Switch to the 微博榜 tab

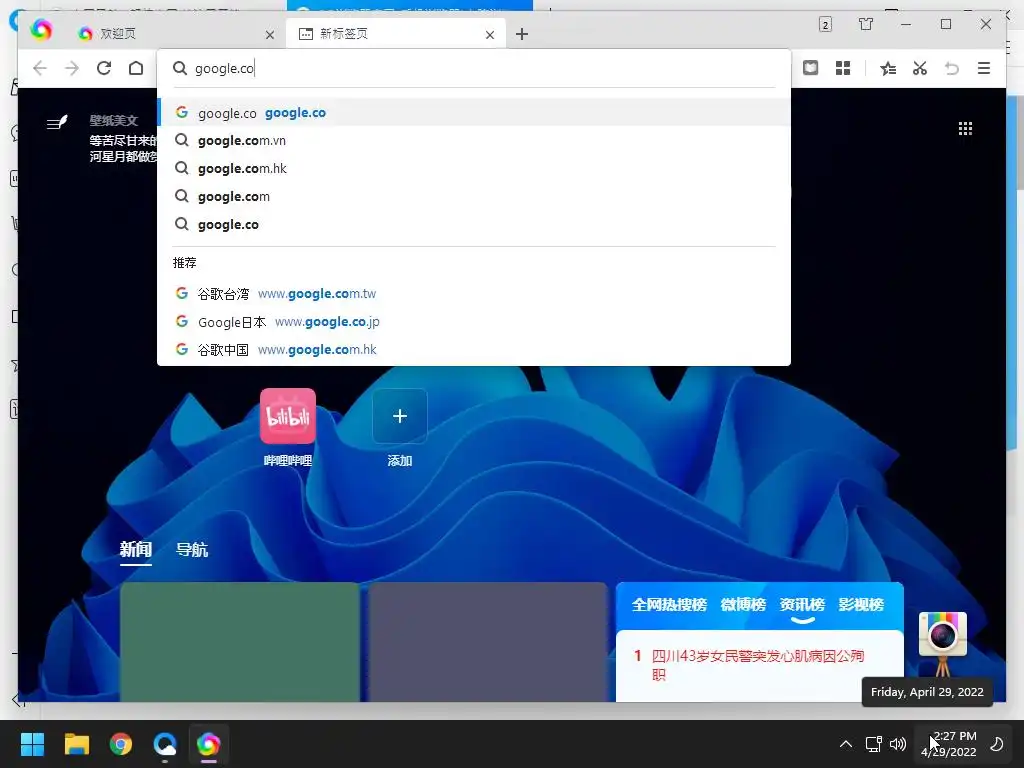(743, 605)
